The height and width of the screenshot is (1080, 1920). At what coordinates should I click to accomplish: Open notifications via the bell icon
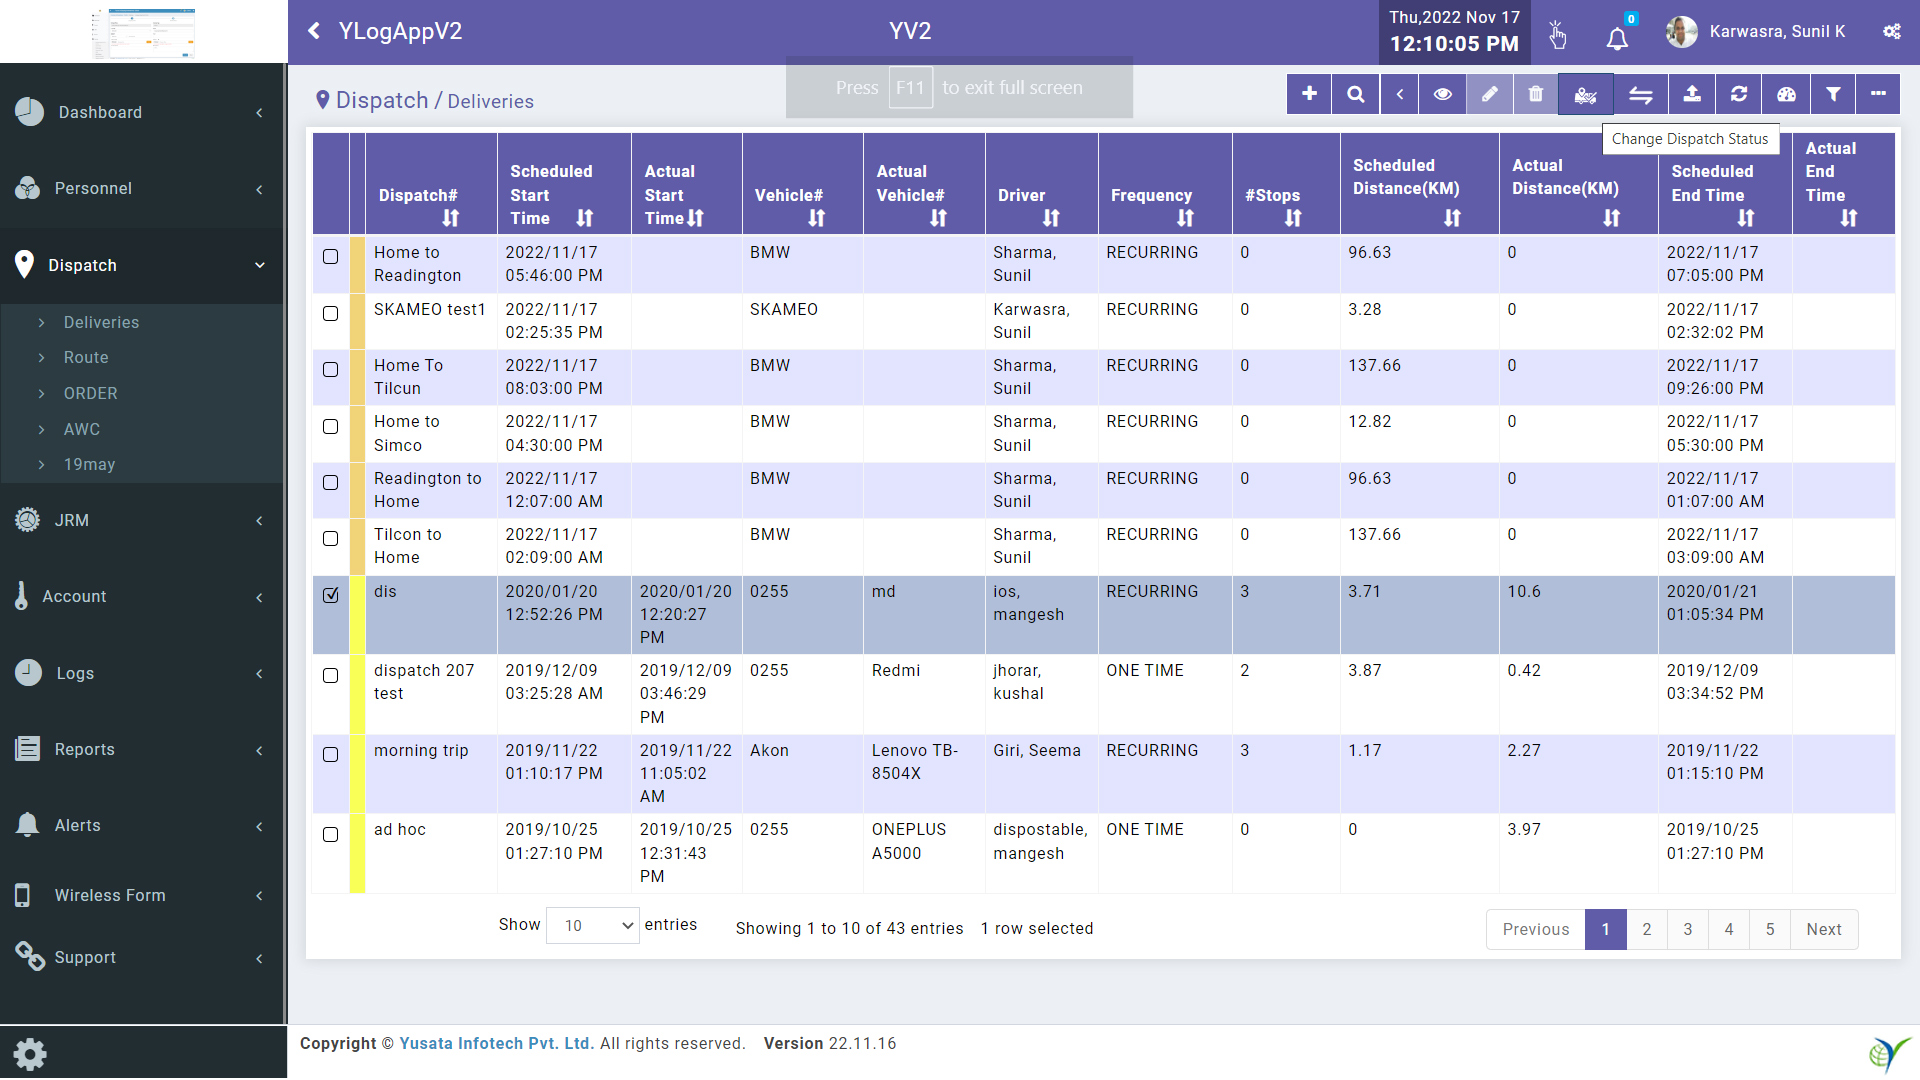tap(1617, 38)
